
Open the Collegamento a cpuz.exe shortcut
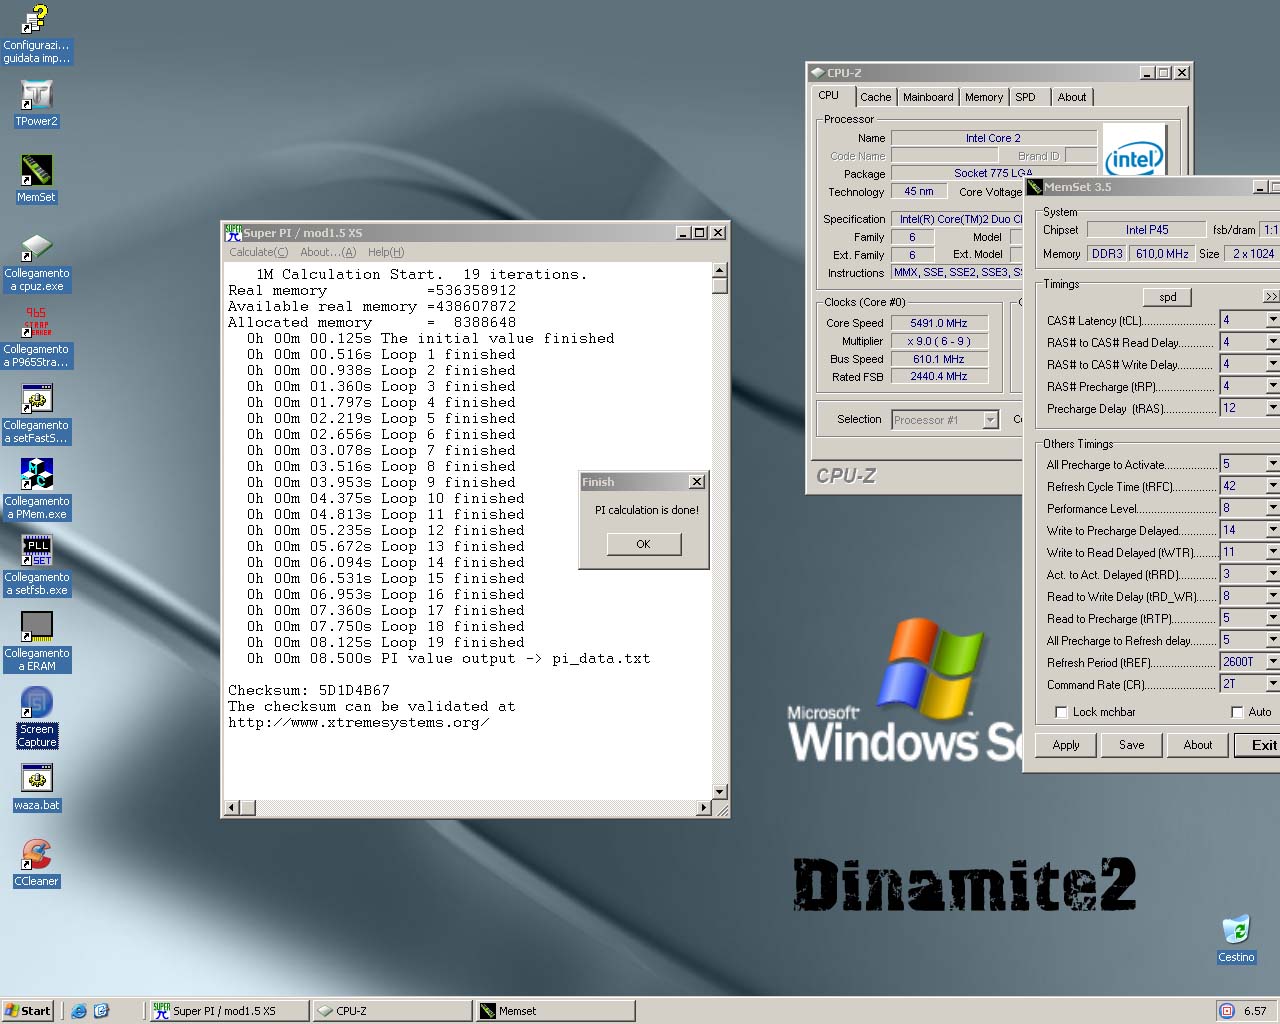[36, 264]
